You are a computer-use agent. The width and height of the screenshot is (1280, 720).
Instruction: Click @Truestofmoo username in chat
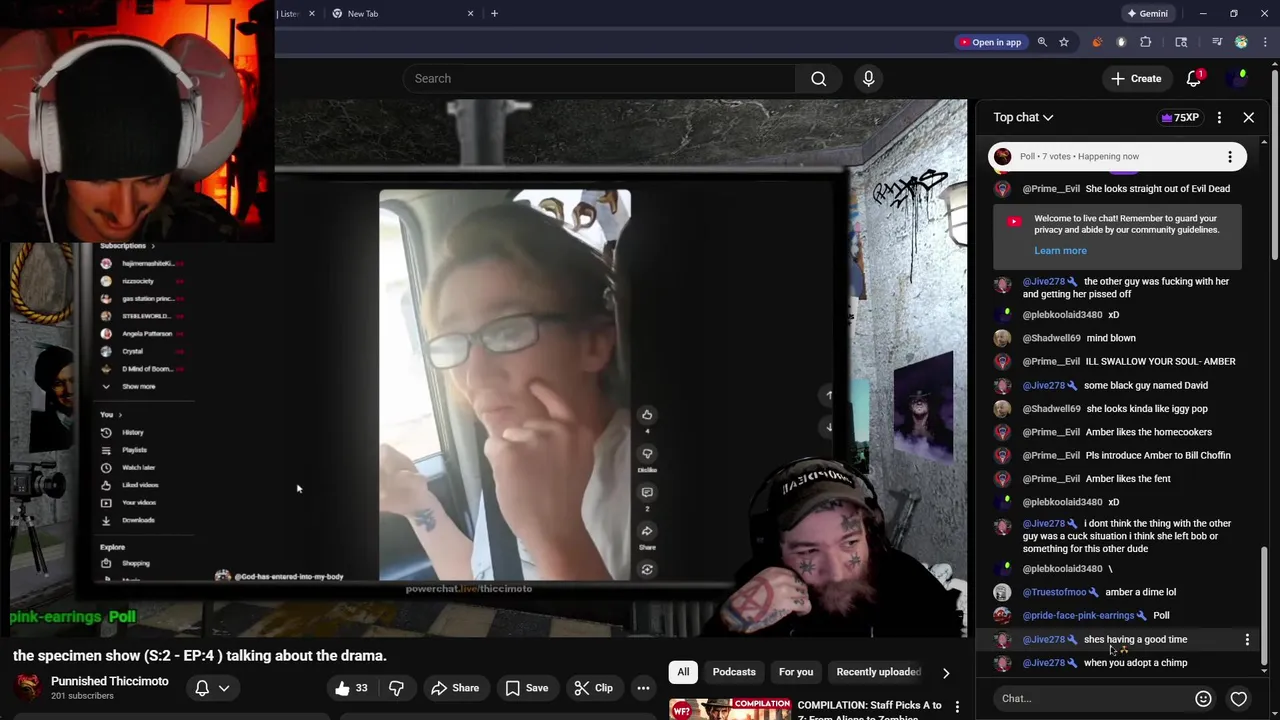tap(1054, 593)
